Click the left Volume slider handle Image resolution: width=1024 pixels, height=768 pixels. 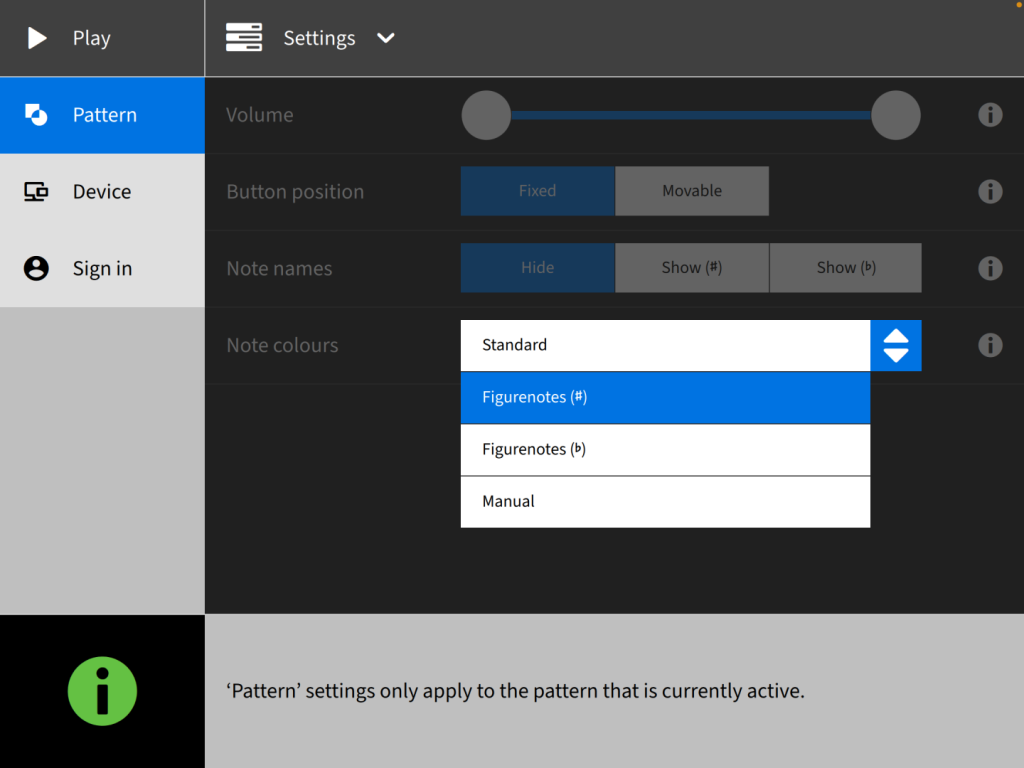coord(486,115)
